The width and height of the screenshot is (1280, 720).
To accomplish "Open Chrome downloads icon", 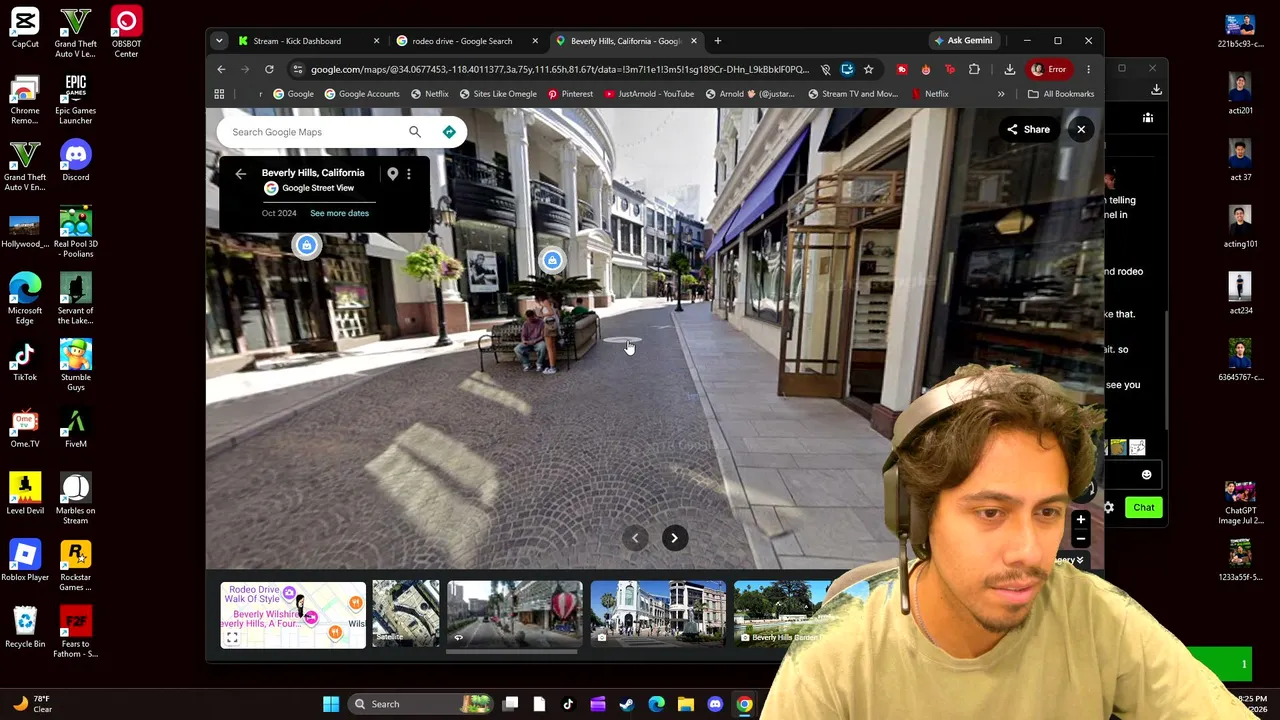I will [x=1009, y=69].
